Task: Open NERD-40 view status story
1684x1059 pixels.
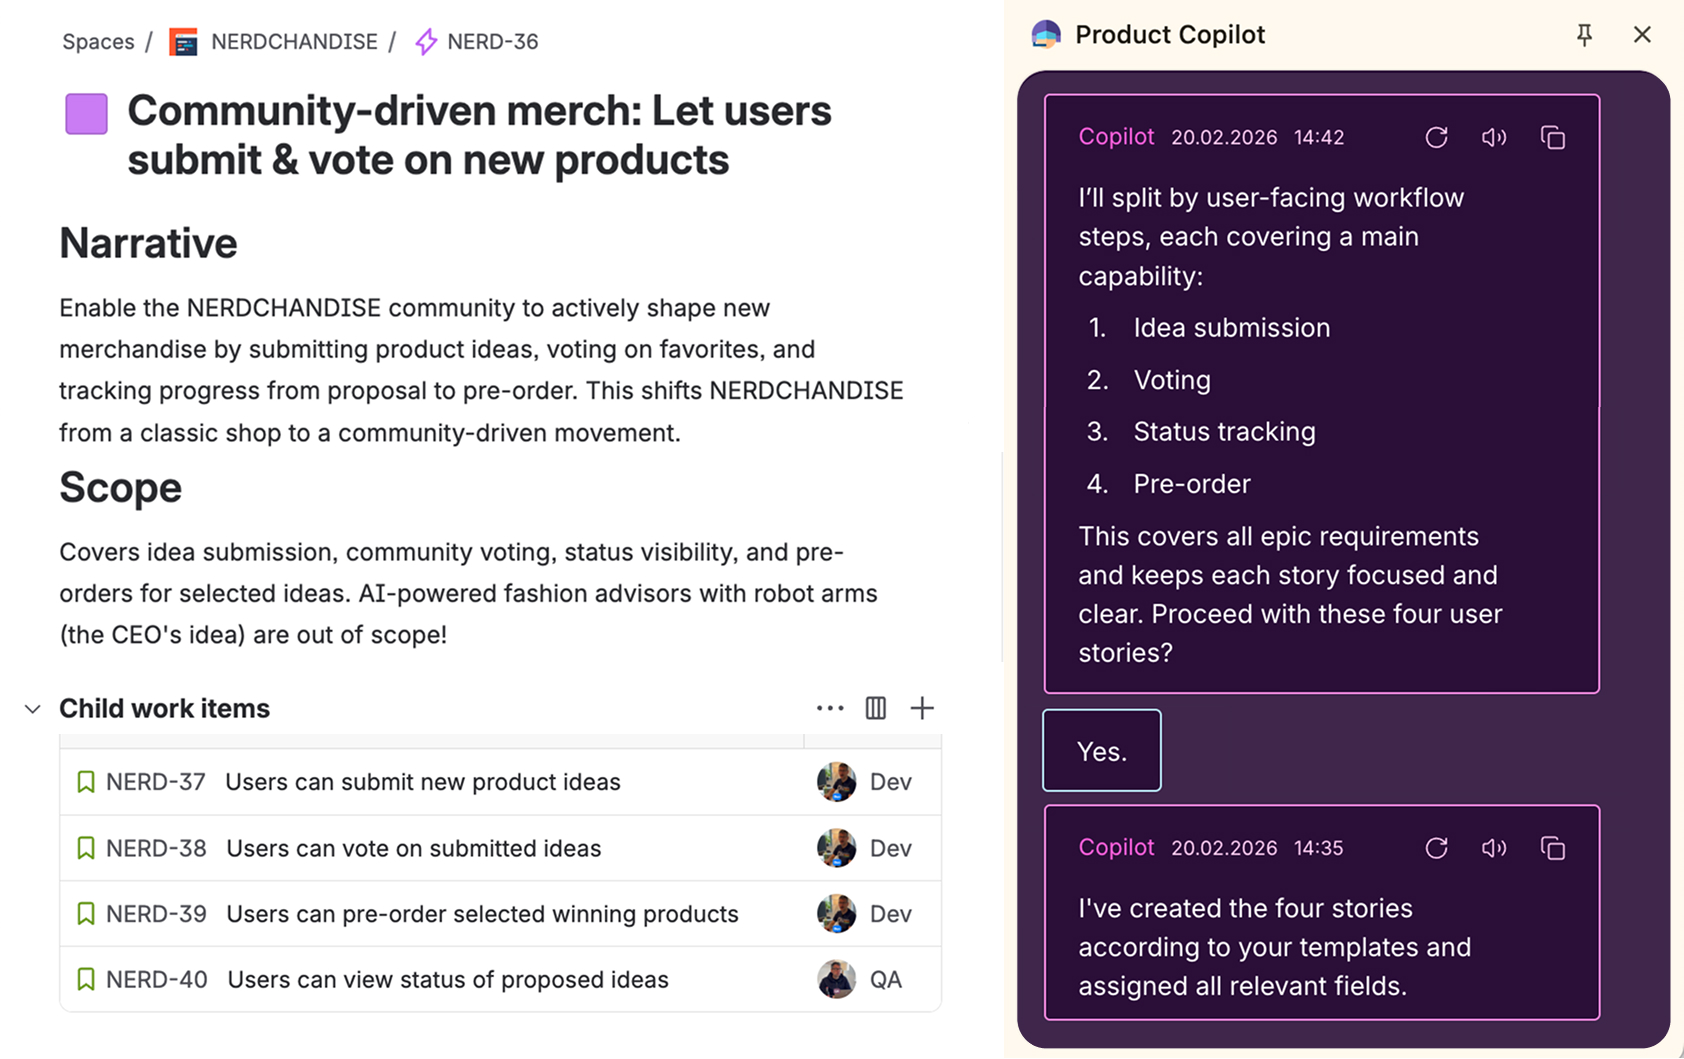Action: pos(447,980)
